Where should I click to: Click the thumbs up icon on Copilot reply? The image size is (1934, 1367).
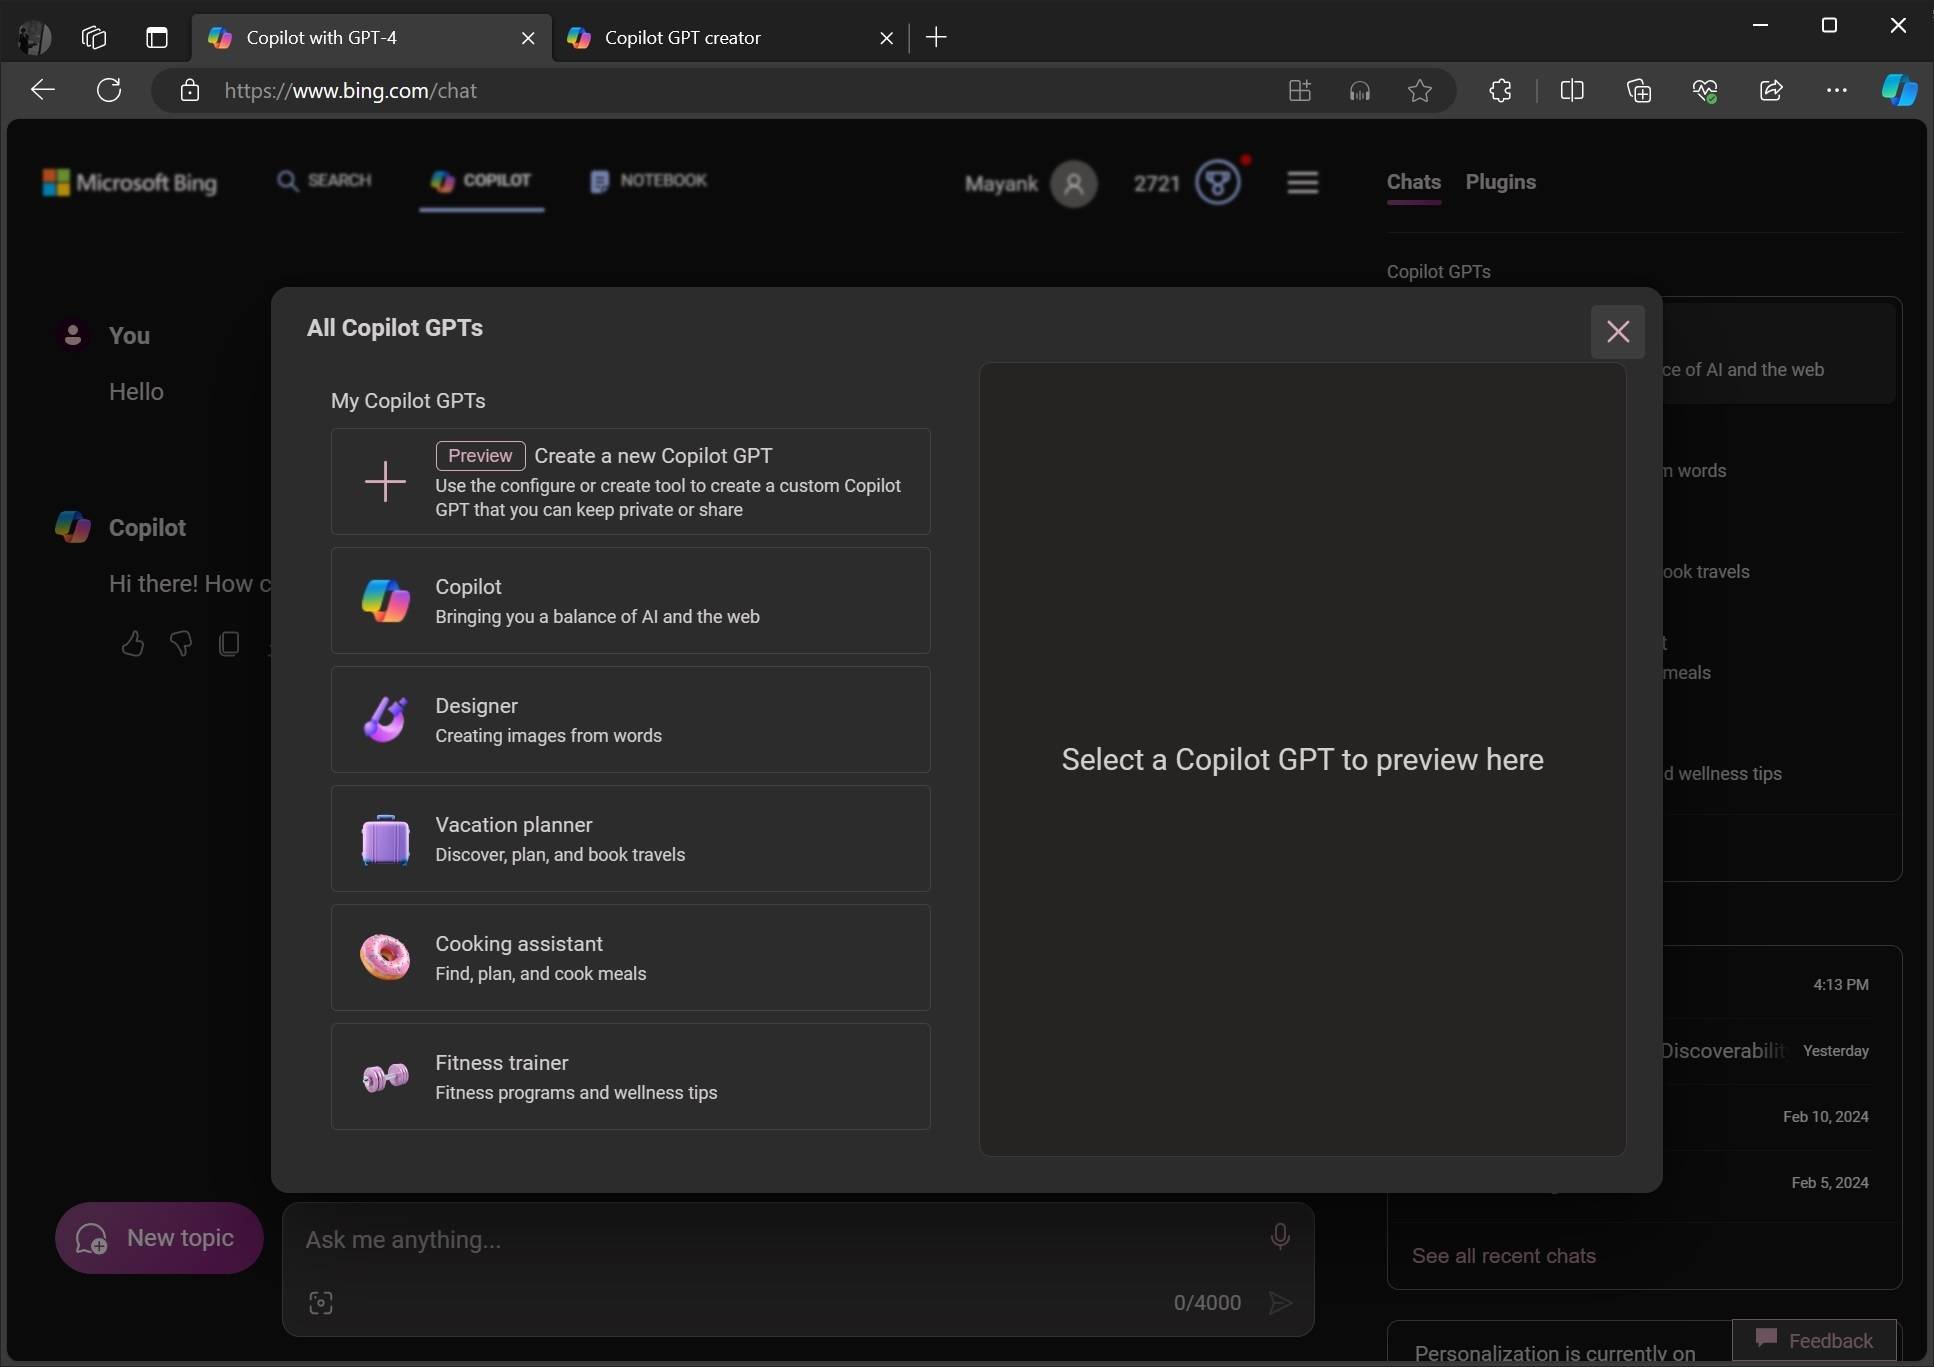133,643
